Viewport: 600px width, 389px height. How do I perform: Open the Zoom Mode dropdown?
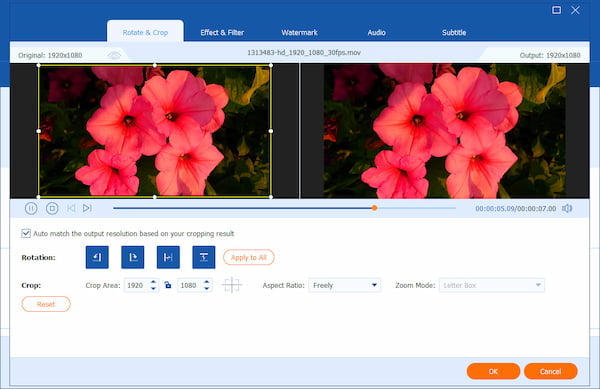click(492, 285)
